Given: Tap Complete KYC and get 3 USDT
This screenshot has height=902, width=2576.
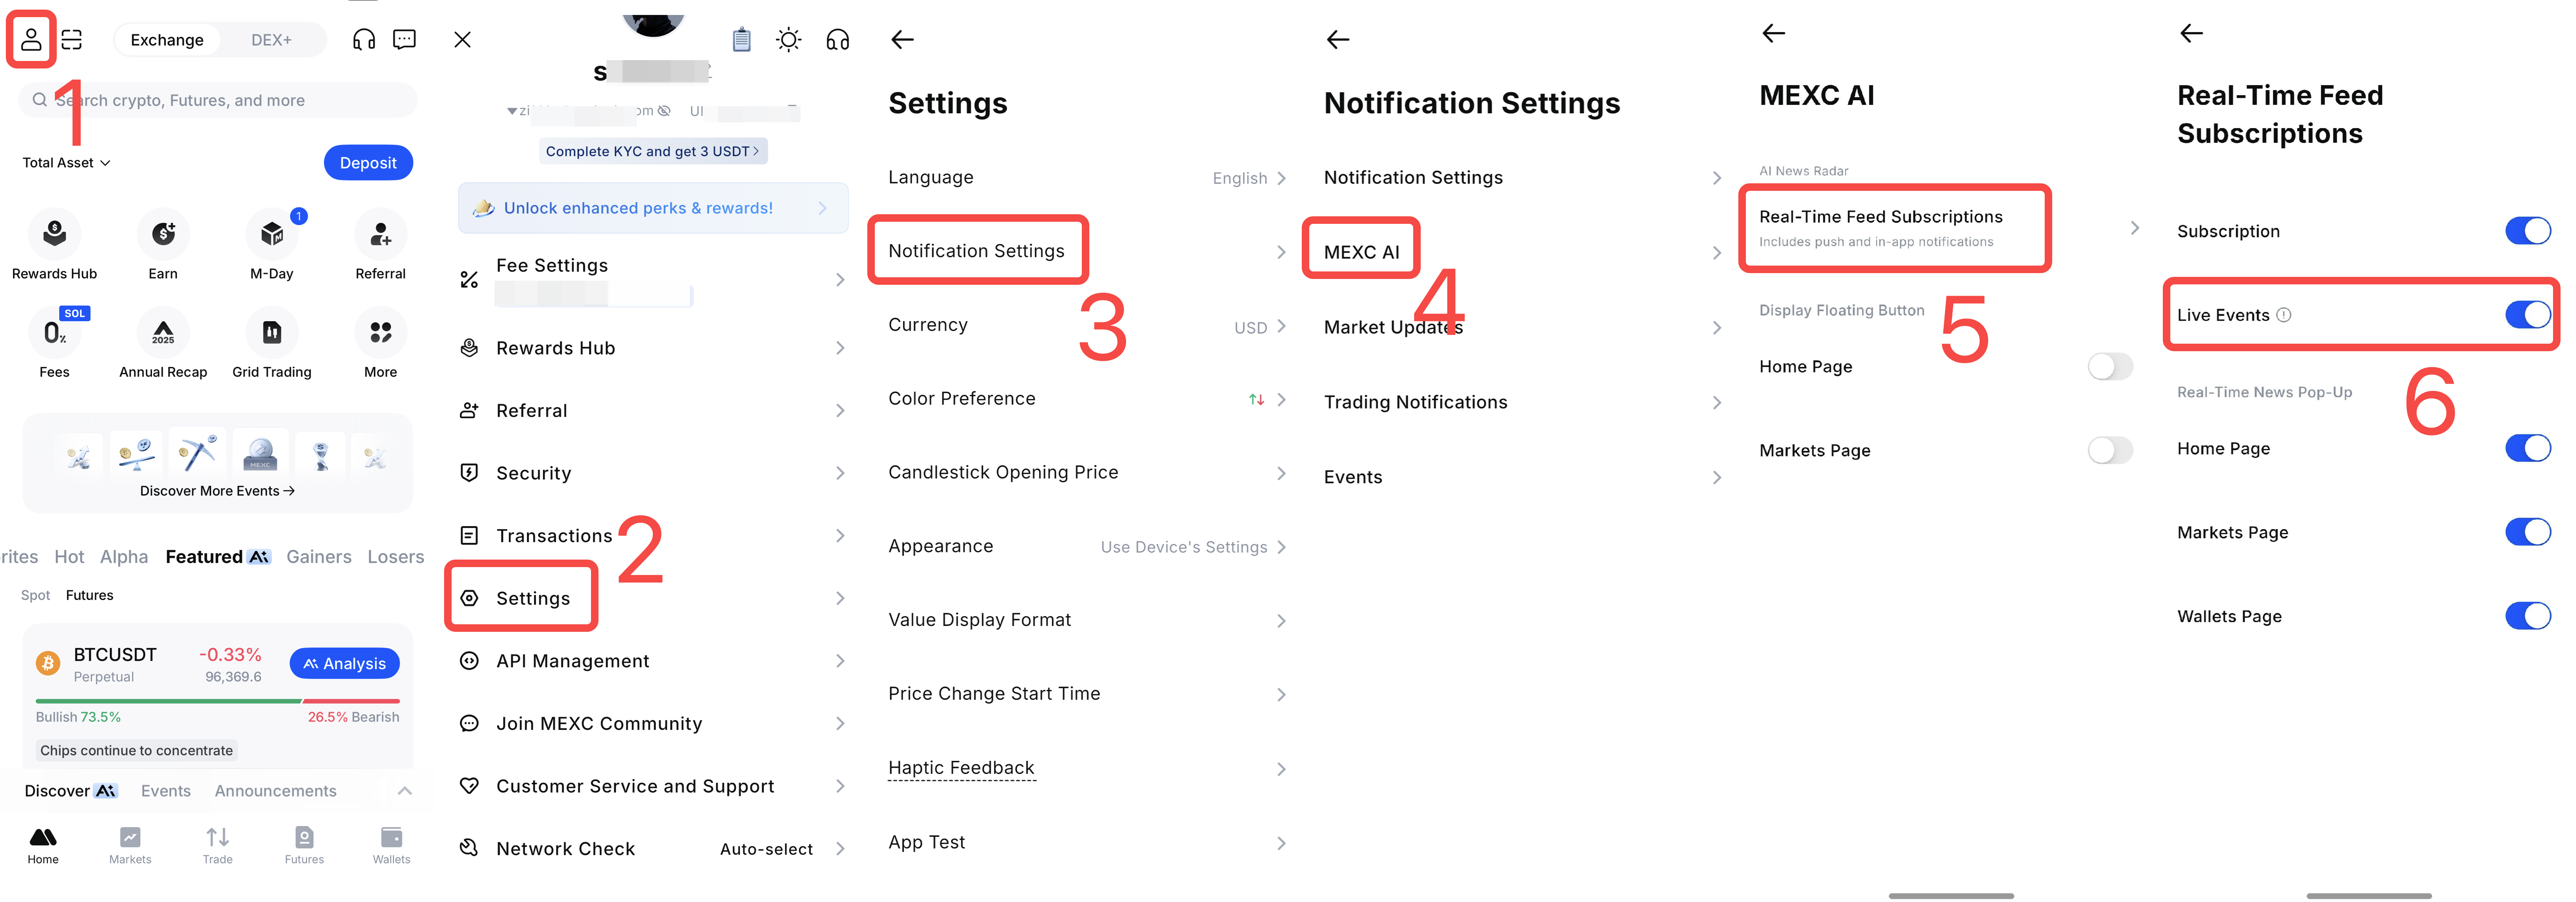Looking at the screenshot, I should coord(652,151).
